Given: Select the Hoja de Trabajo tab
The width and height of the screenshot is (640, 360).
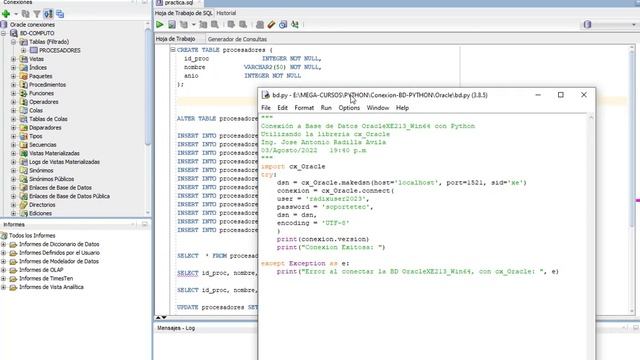Looking at the screenshot, I should (176, 39).
